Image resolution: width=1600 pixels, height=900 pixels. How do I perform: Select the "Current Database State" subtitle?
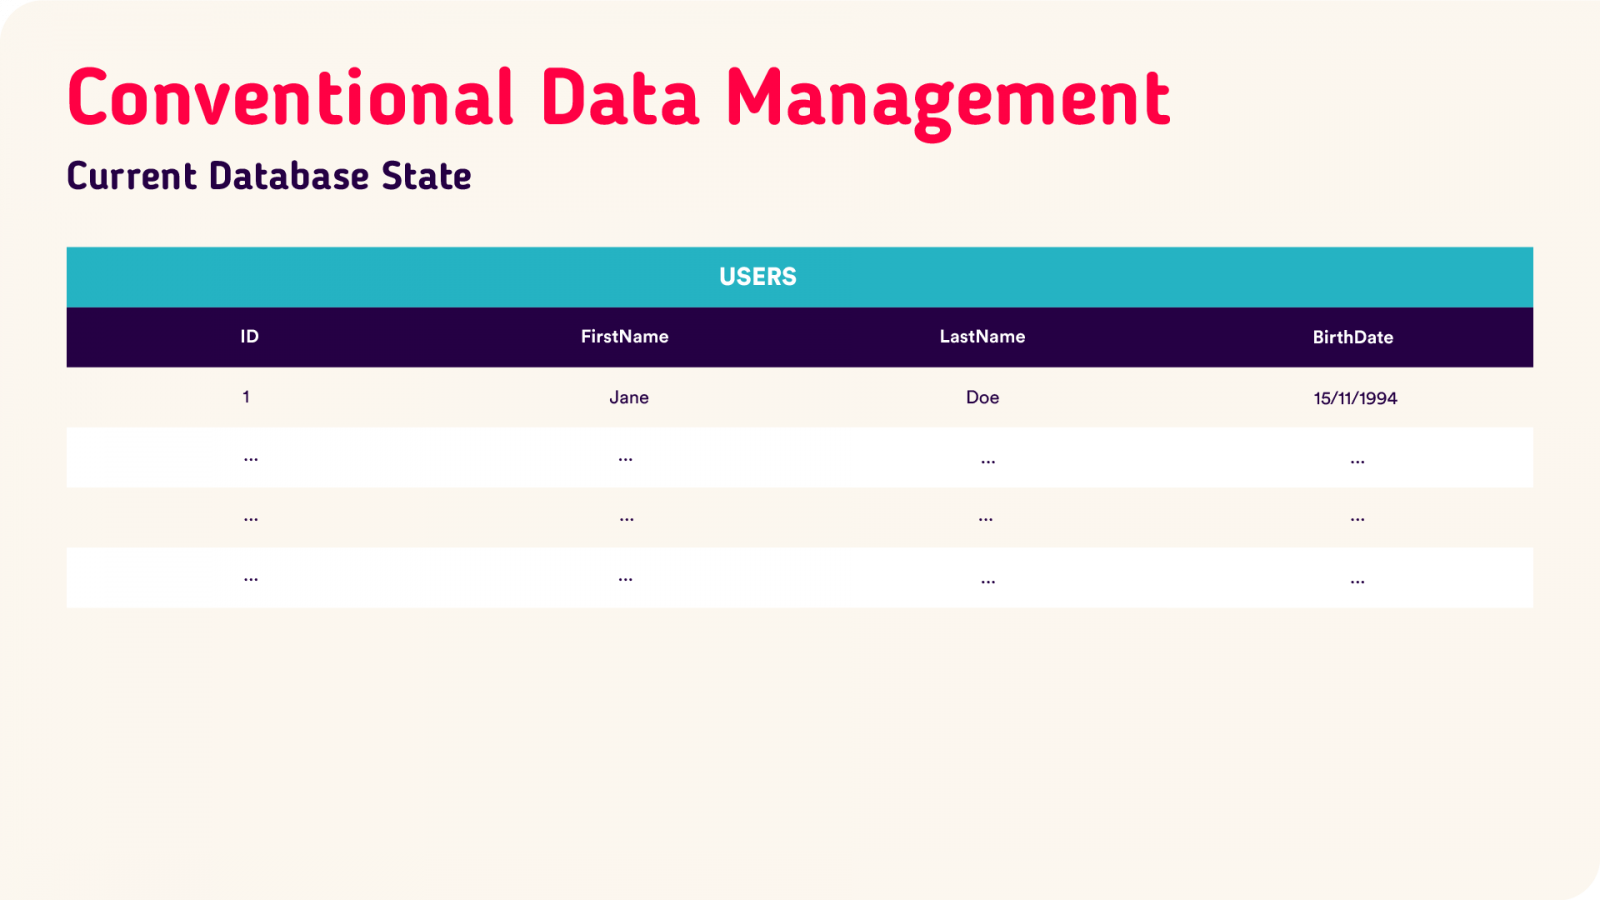269,176
